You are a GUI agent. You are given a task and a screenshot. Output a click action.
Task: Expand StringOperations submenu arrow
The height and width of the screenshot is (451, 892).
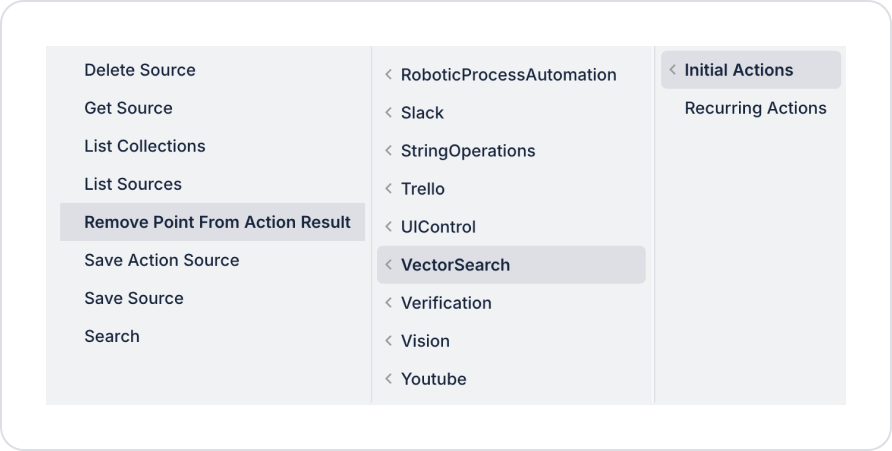tap(388, 151)
